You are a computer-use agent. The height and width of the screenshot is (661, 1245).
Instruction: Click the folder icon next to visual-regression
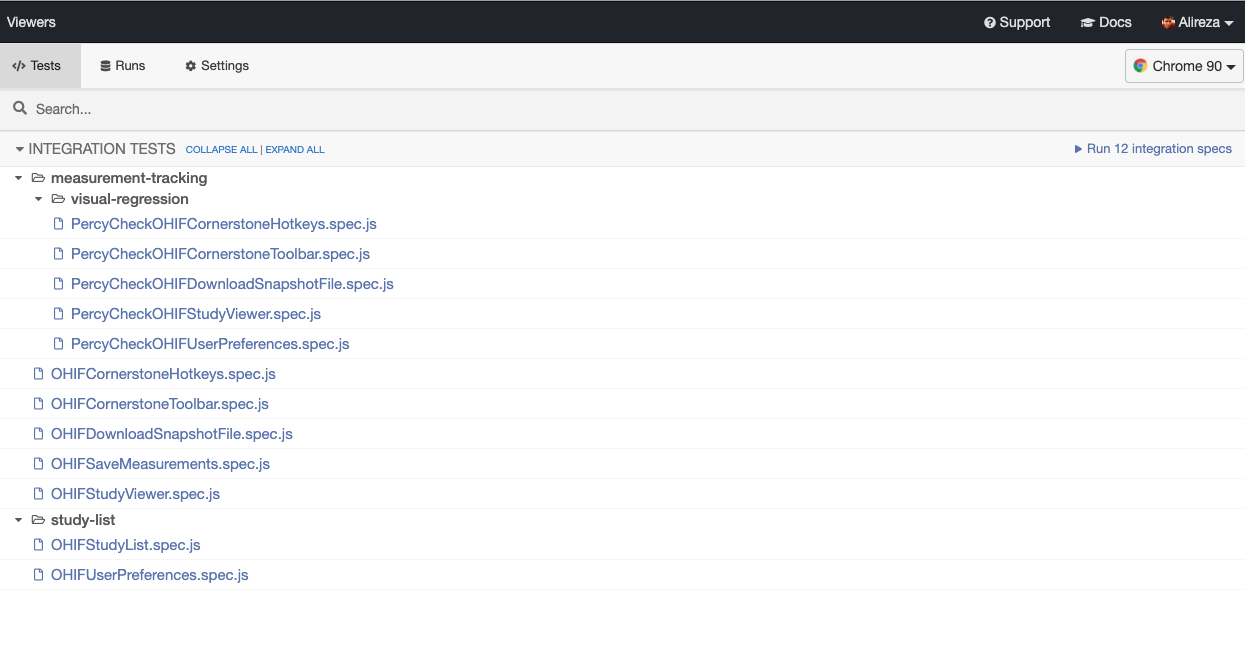pyautogui.click(x=58, y=199)
